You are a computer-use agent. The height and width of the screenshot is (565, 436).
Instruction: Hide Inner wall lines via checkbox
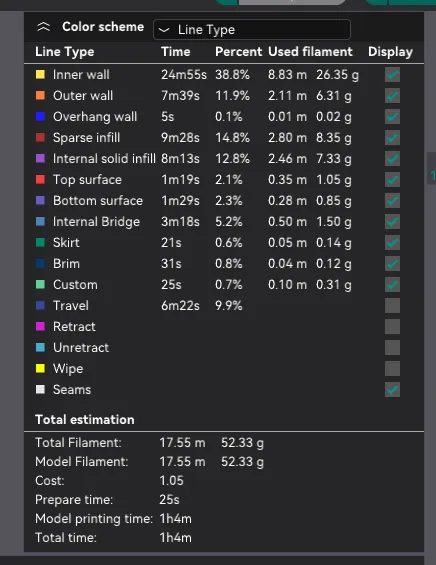tap(392, 75)
